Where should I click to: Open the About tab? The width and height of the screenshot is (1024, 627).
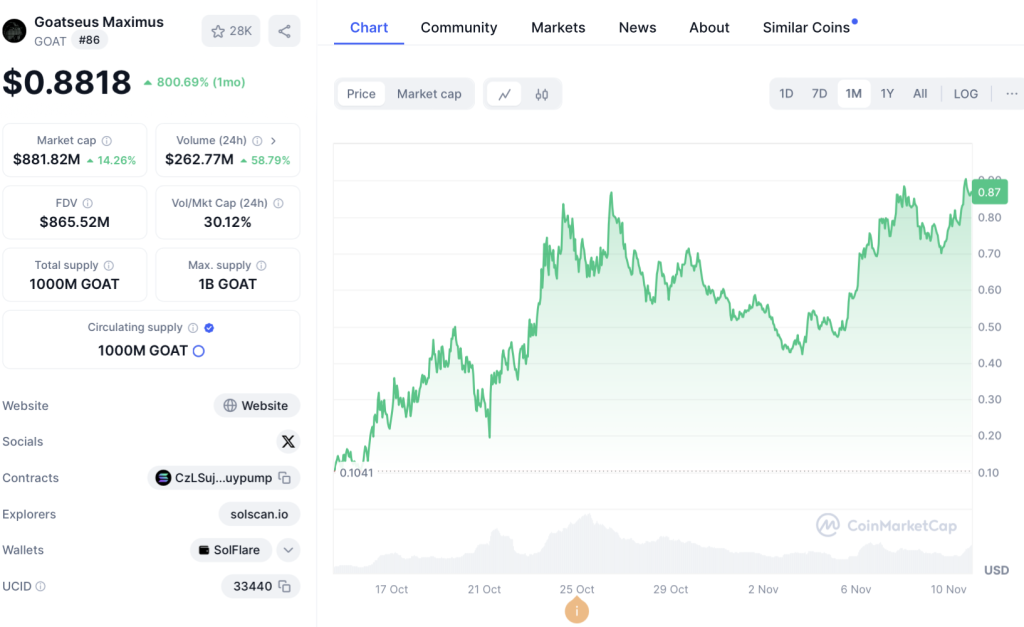[709, 27]
